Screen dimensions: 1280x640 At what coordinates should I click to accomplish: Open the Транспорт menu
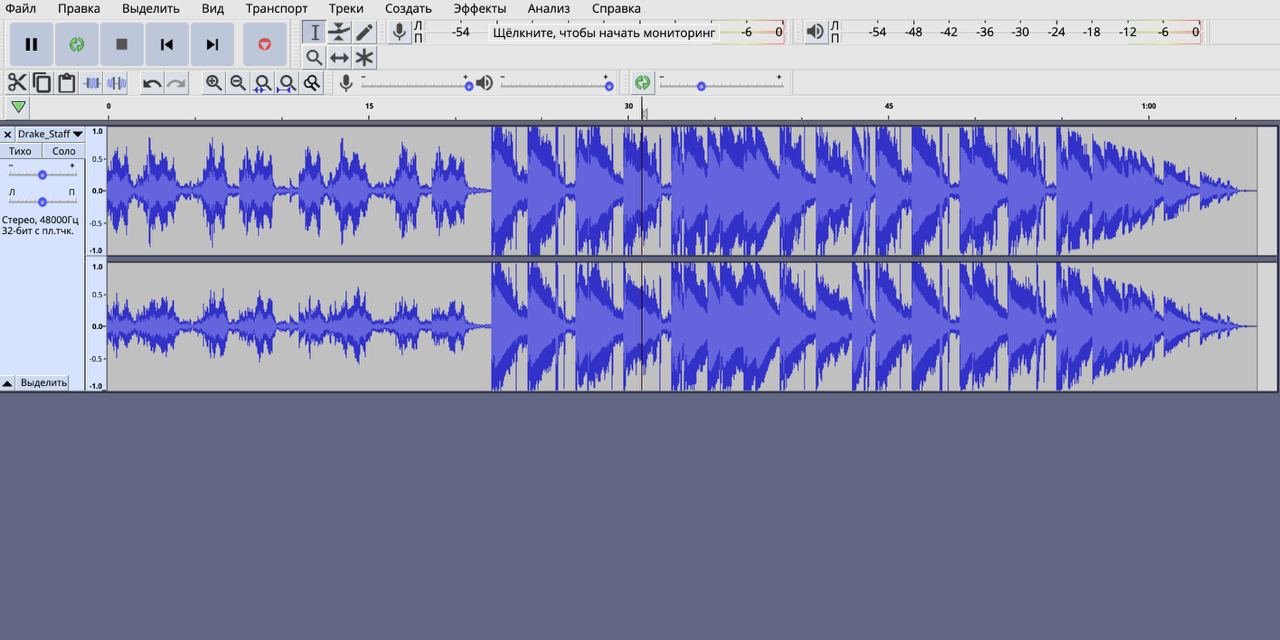click(276, 9)
